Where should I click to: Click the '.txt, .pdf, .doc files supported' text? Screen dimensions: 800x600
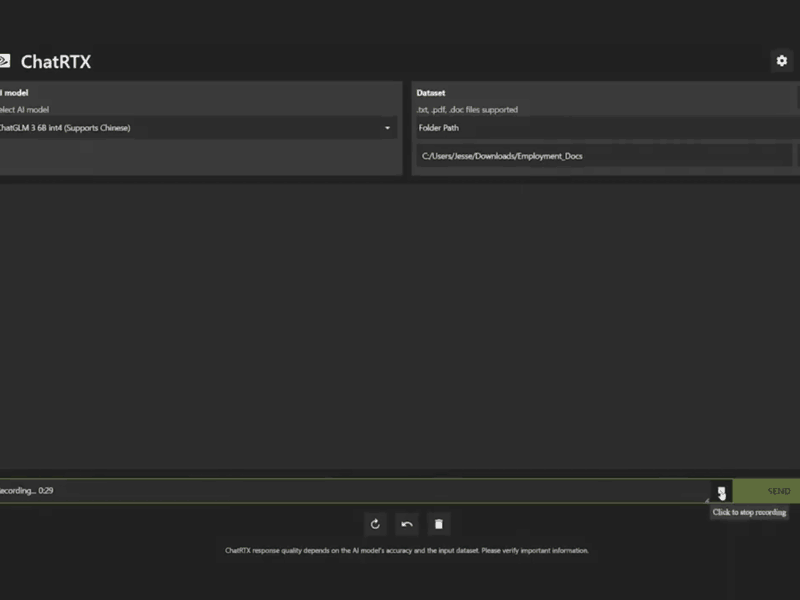pos(467,110)
